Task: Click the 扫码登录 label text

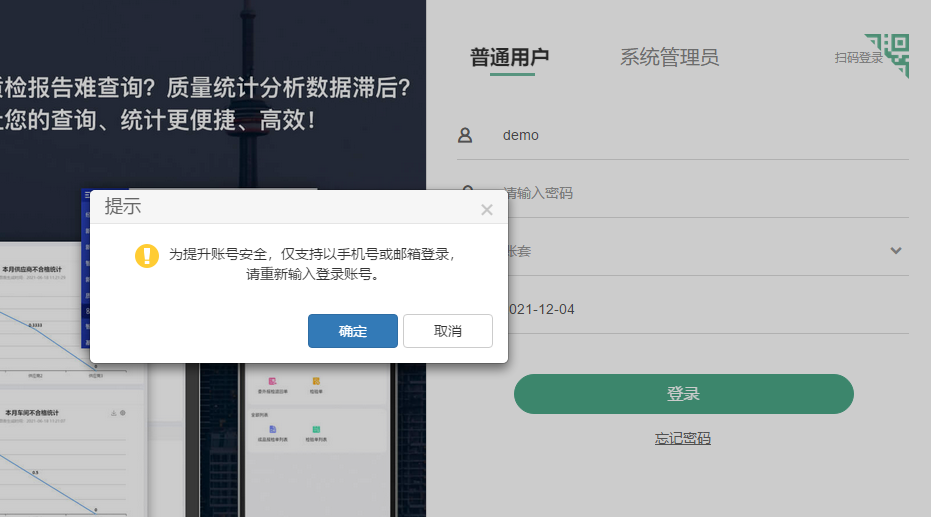Action: pyautogui.click(x=859, y=58)
